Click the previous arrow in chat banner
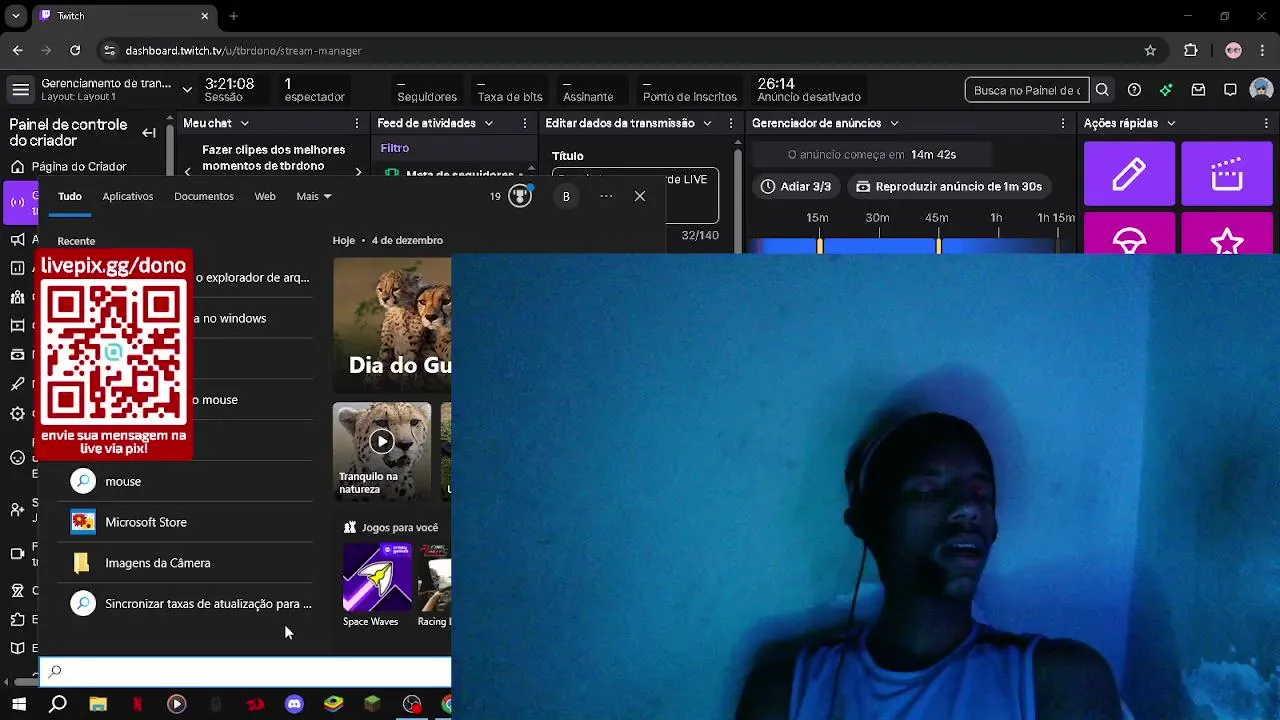This screenshot has height=720, width=1280. pos(187,170)
